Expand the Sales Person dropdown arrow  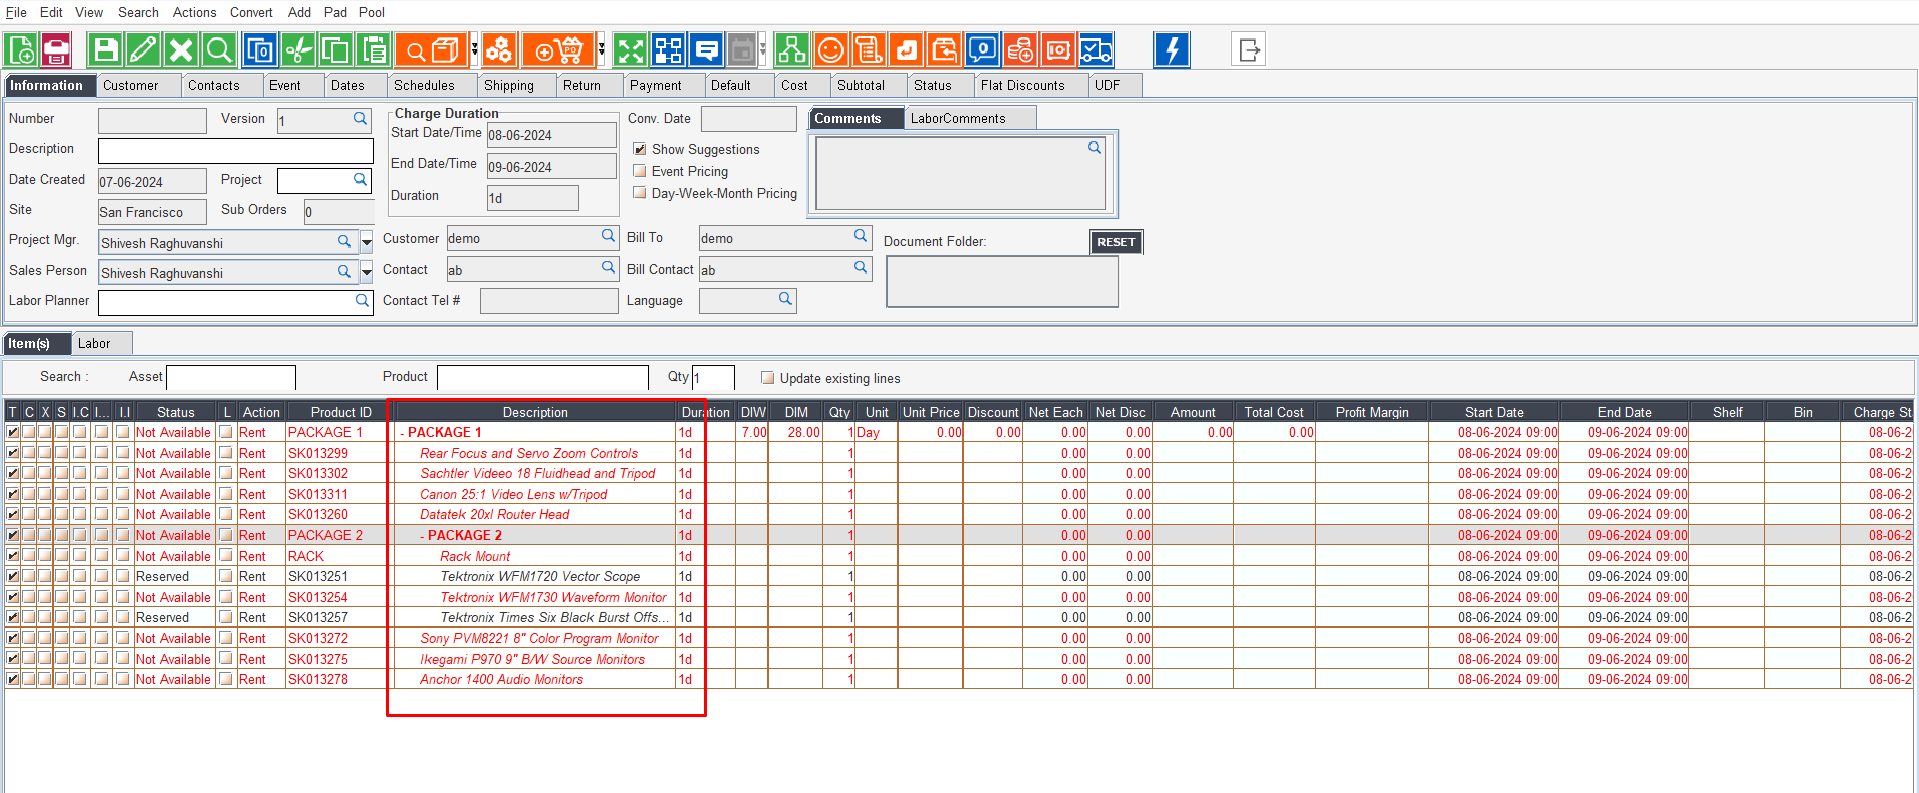[x=367, y=272]
